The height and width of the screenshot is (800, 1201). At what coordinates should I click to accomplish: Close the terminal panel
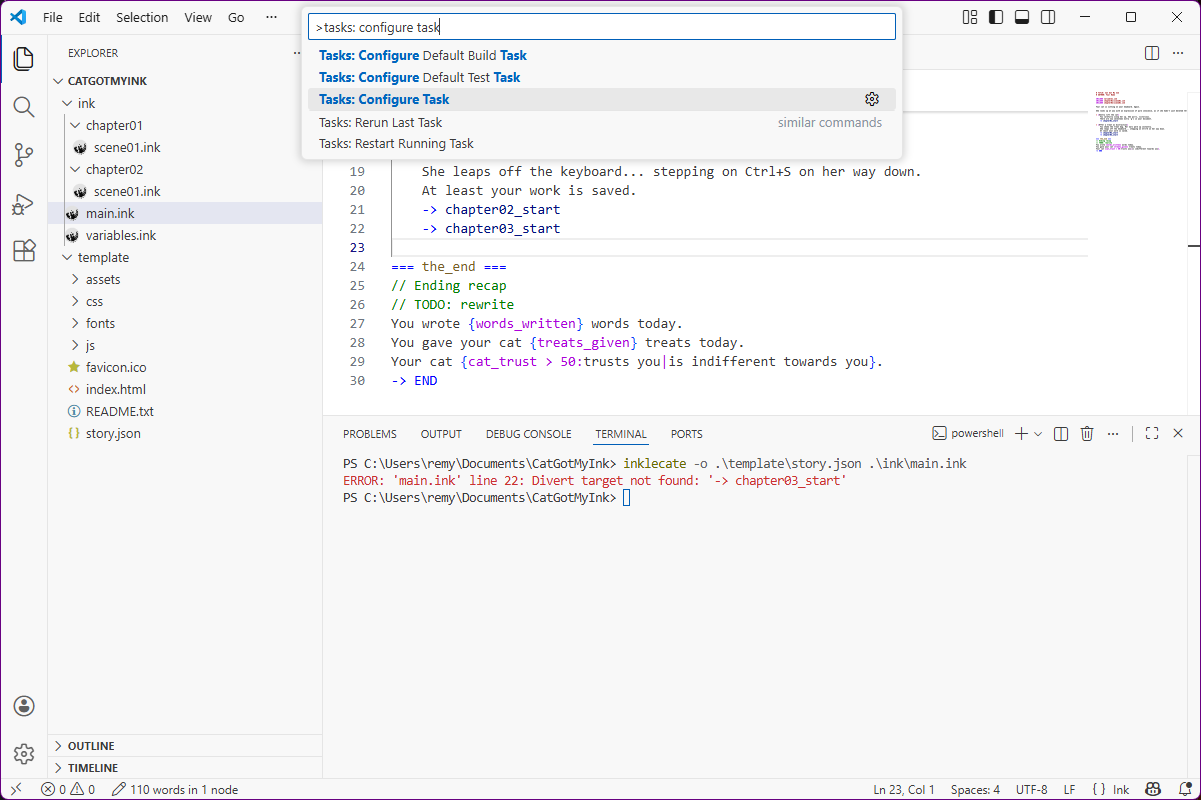pyautogui.click(x=1178, y=434)
